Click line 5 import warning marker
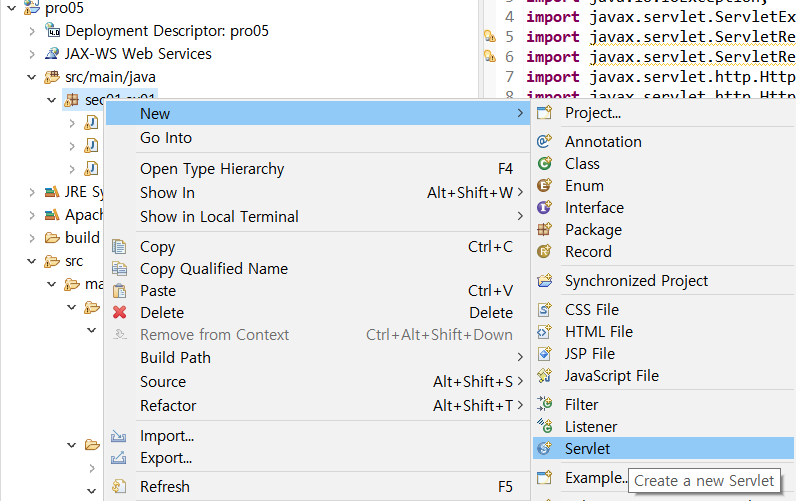Viewport: 796px width, 501px height. coord(489,36)
